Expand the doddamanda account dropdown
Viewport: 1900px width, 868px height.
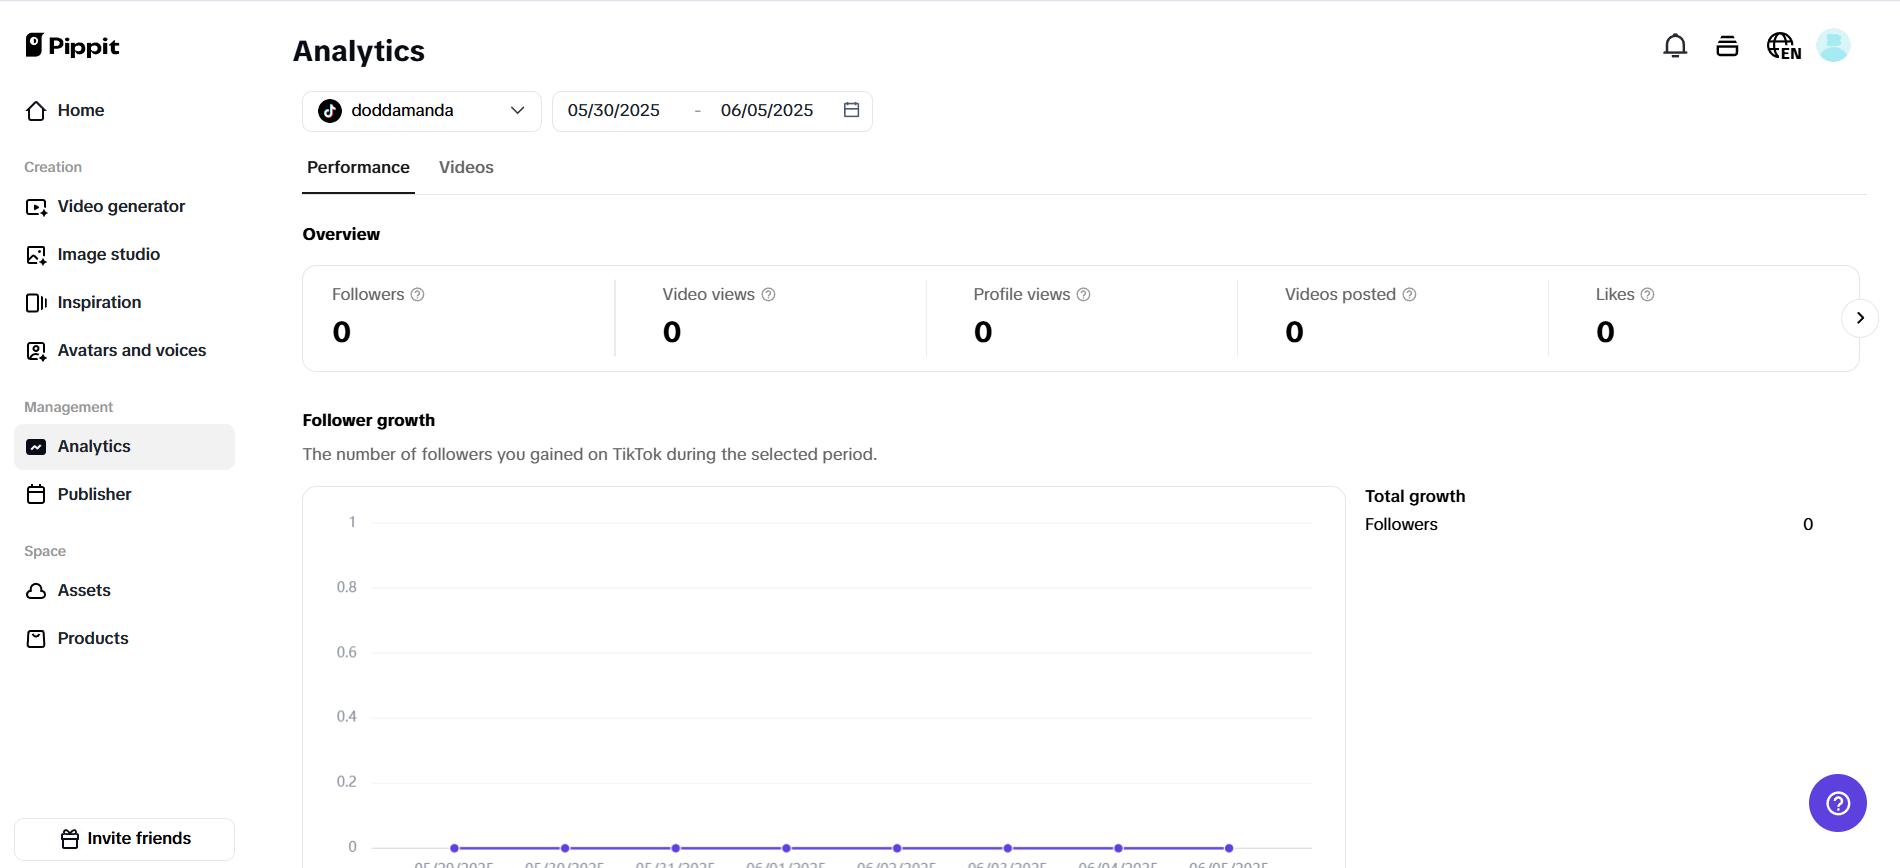click(421, 111)
